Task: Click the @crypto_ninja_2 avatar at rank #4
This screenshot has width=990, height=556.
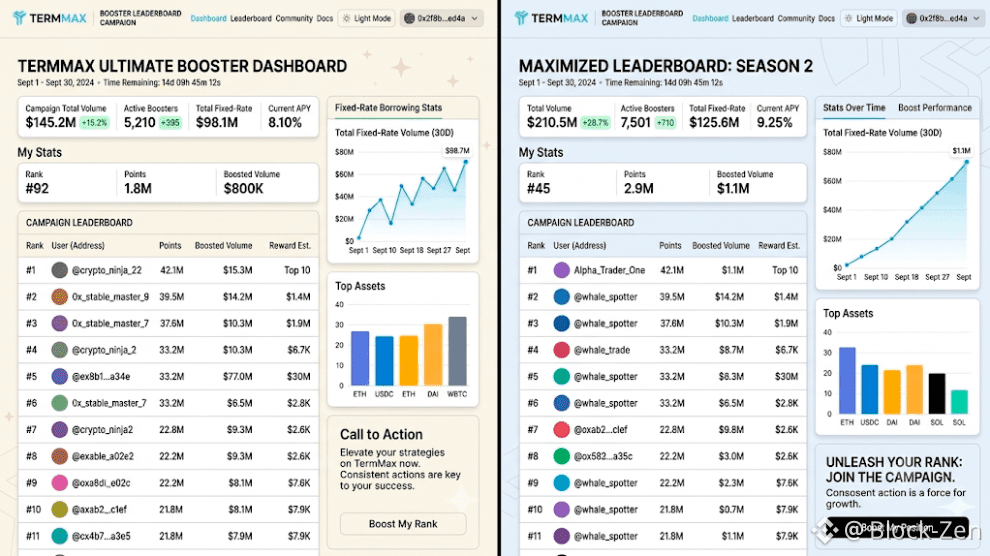Action: point(59,350)
